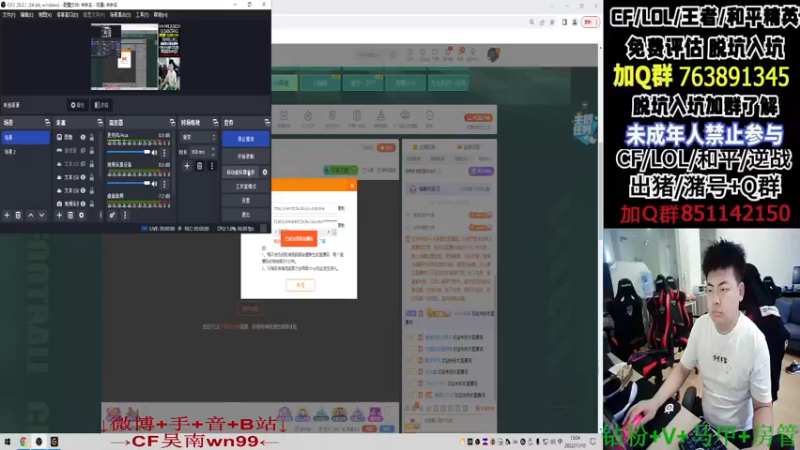
Task: Open the Help (H) menu in OBS
Action: (x=160, y=15)
